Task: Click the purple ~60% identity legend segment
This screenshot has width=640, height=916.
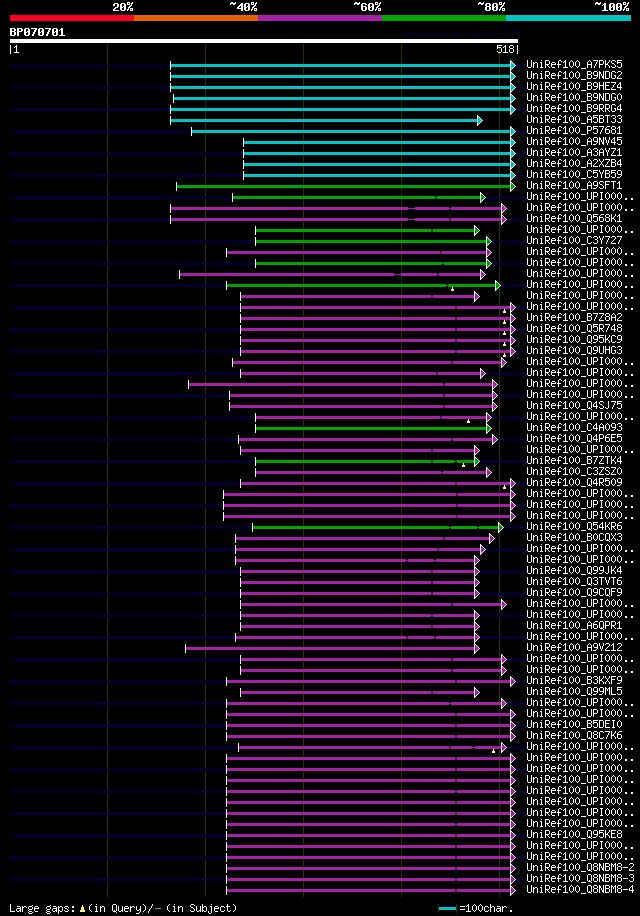Action: click(x=320, y=18)
